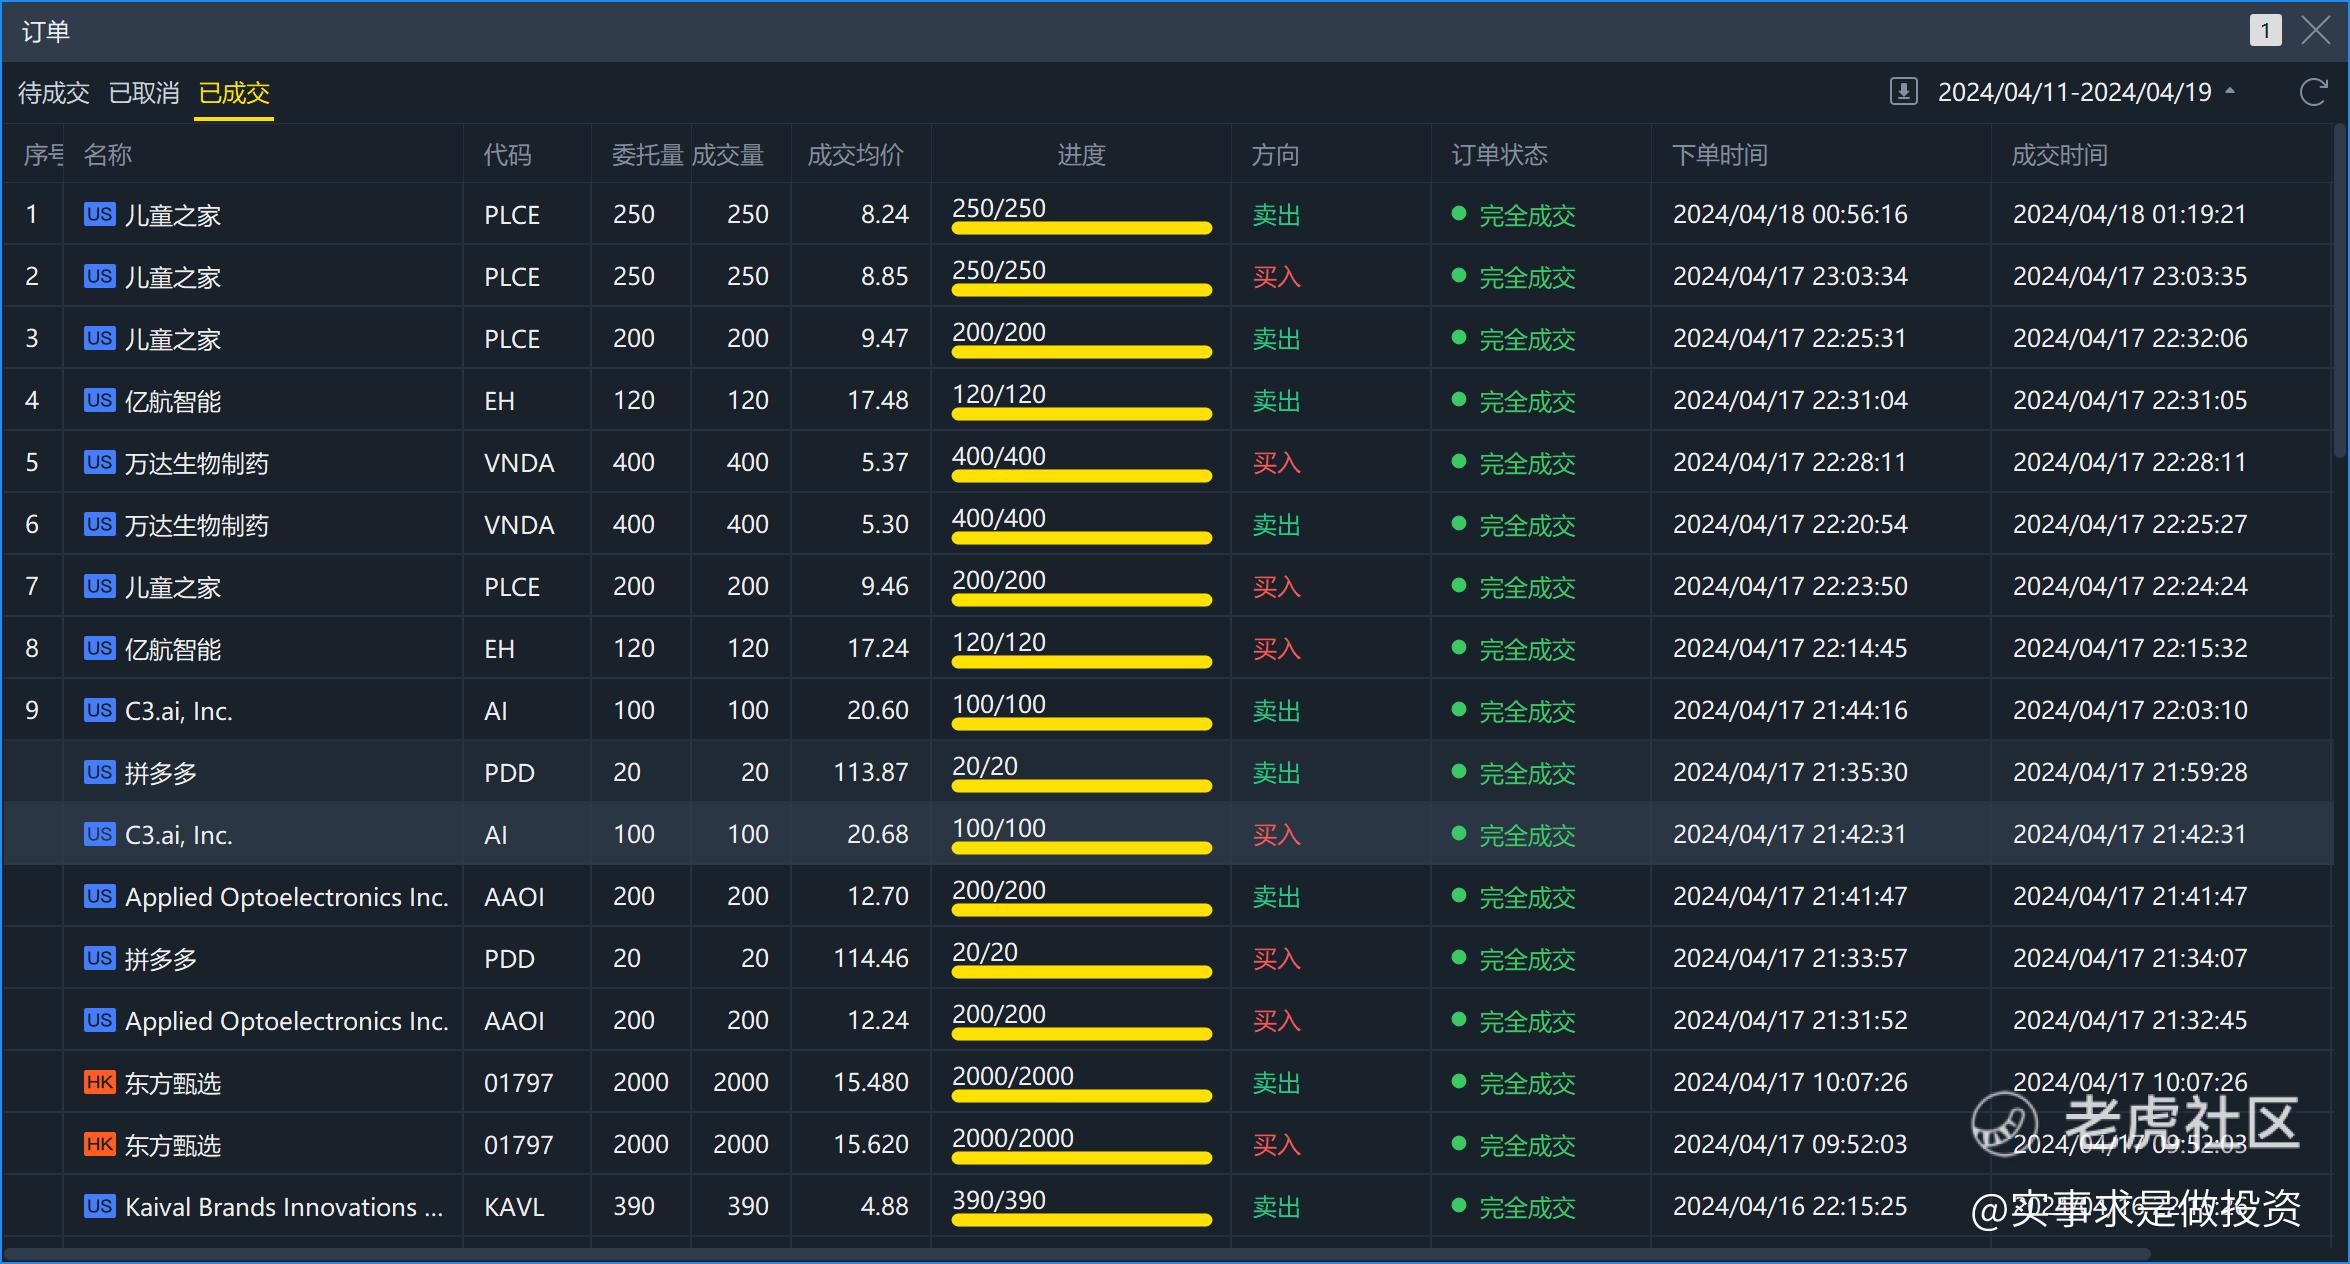
Task: Click the window count badge '1'
Action: point(2265,30)
